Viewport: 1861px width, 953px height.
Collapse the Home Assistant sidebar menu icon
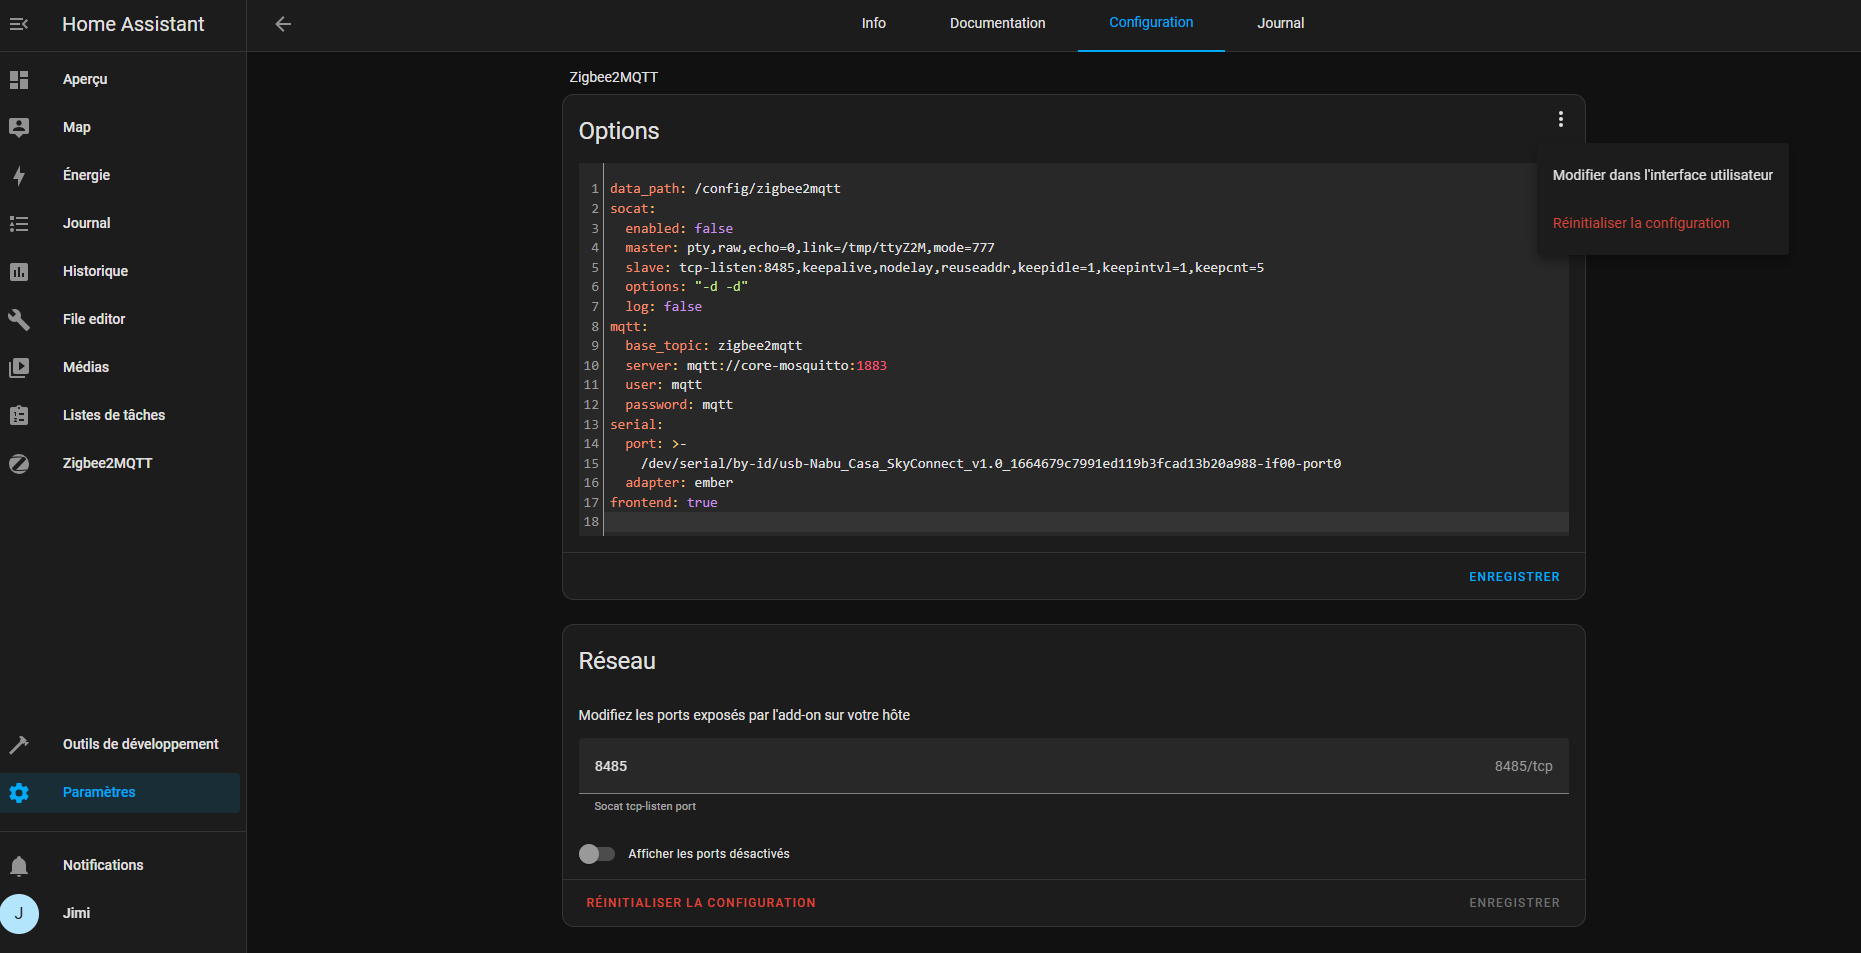pyautogui.click(x=19, y=24)
